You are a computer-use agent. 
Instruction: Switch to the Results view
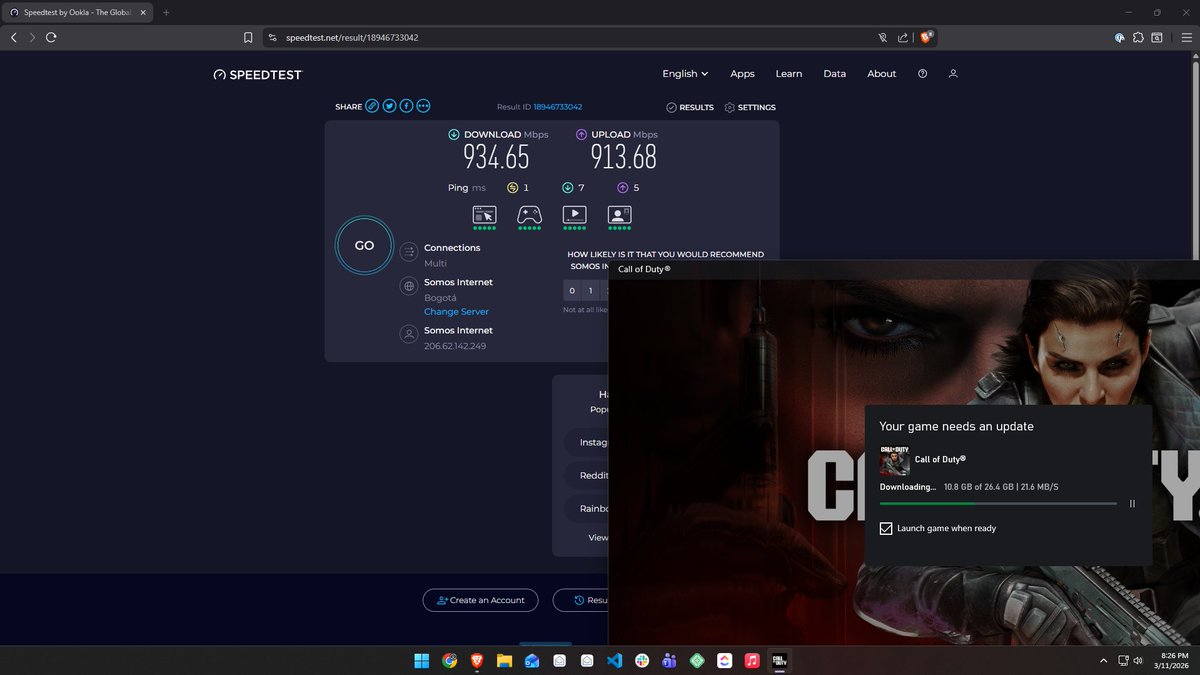click(x=690, y=107)
